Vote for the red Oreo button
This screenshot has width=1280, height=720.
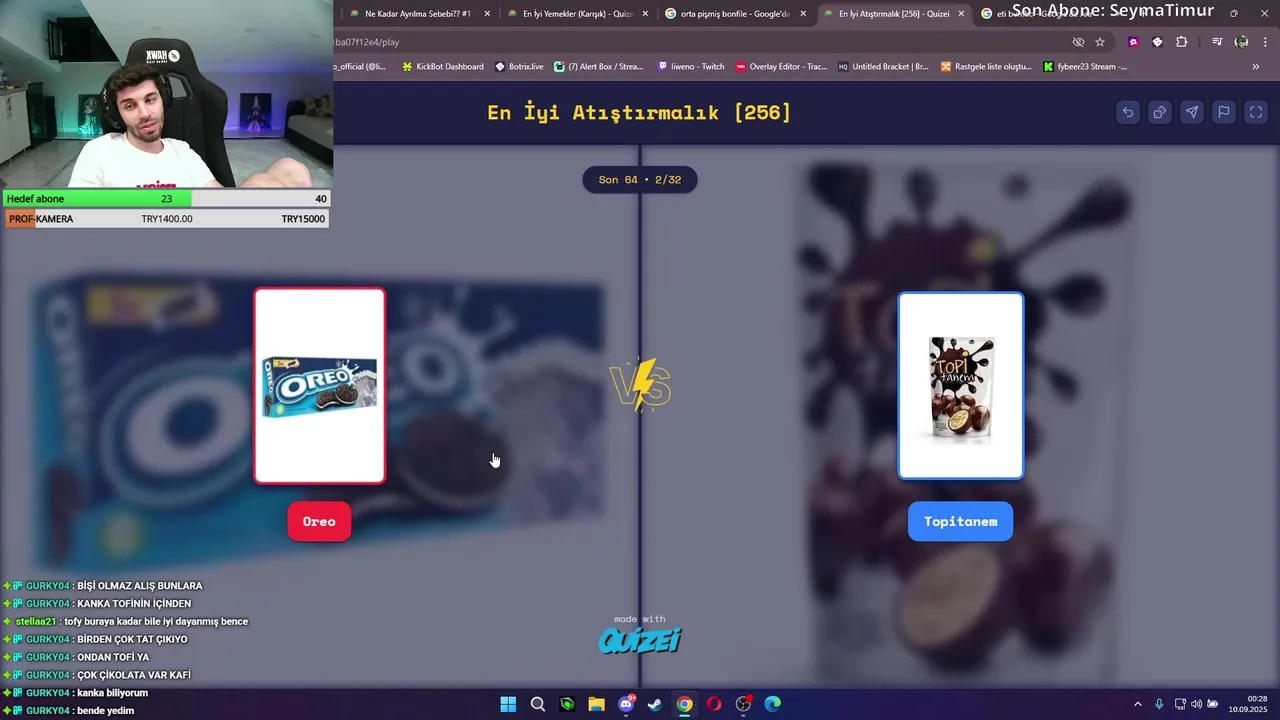pos(319,521)
